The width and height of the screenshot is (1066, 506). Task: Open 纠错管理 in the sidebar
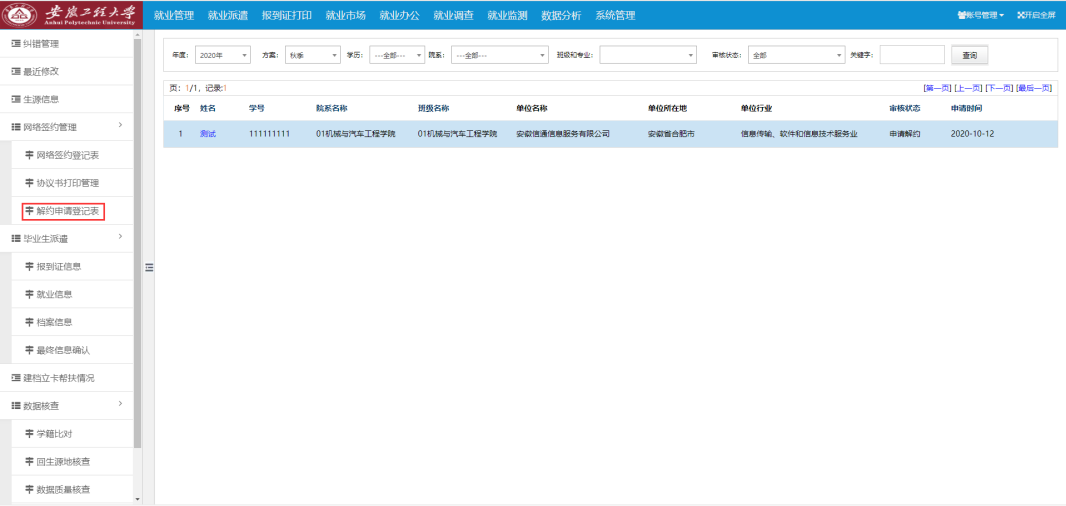point(41,44)
